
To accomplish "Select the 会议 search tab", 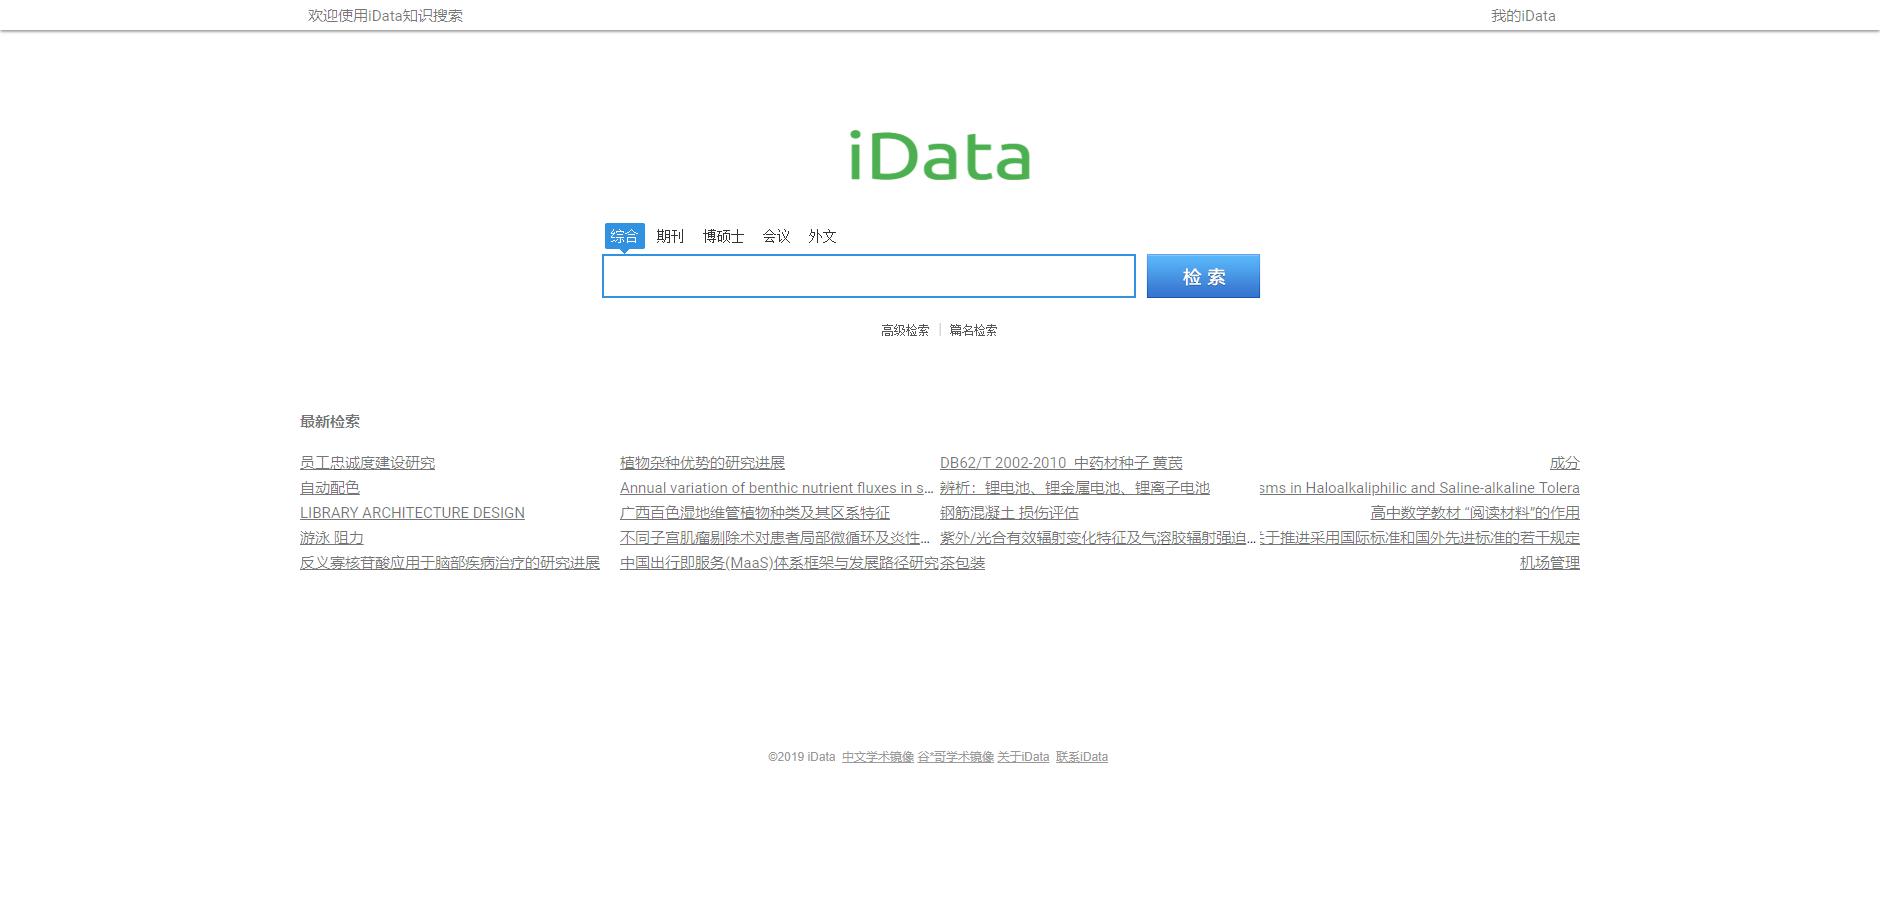I will [775, 236].
